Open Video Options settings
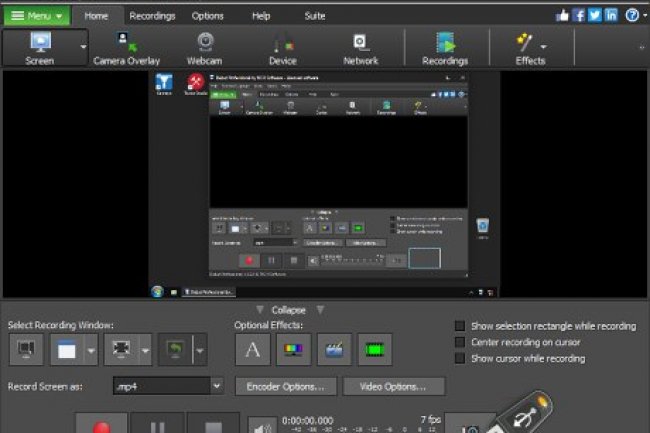Viewport: 650px width, 433px height. pos(394,386)
